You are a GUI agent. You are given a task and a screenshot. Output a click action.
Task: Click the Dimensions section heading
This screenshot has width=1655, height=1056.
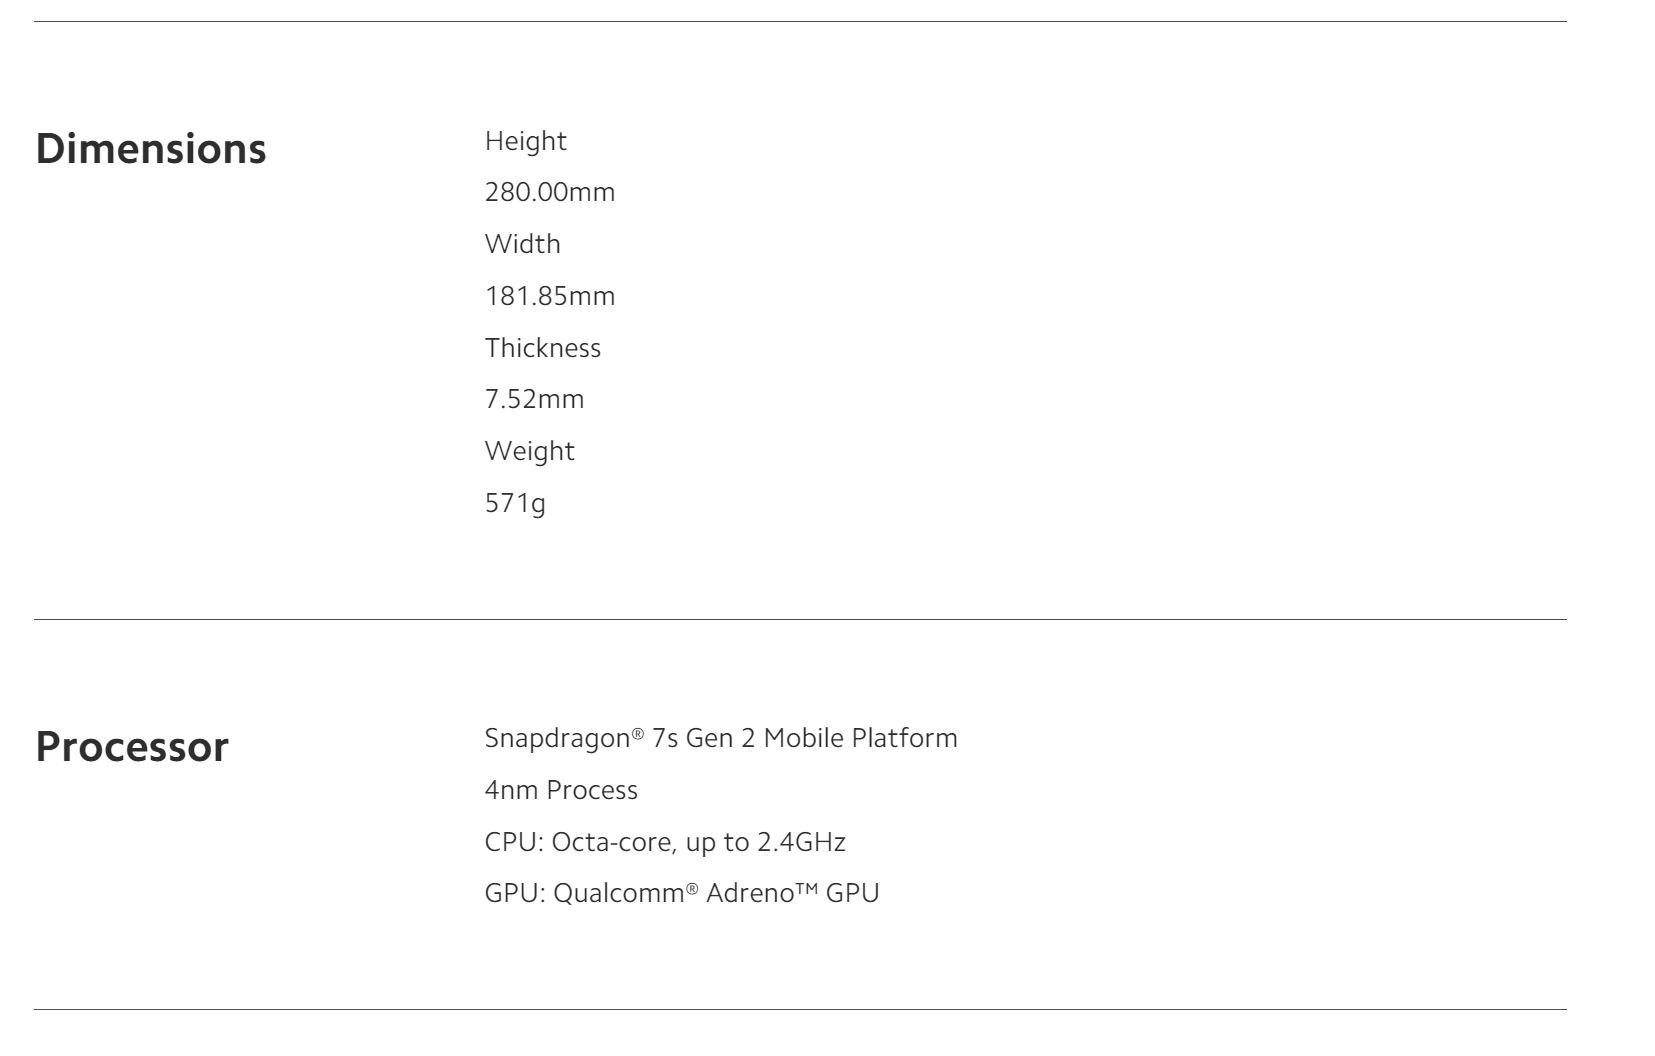[151, 149]
